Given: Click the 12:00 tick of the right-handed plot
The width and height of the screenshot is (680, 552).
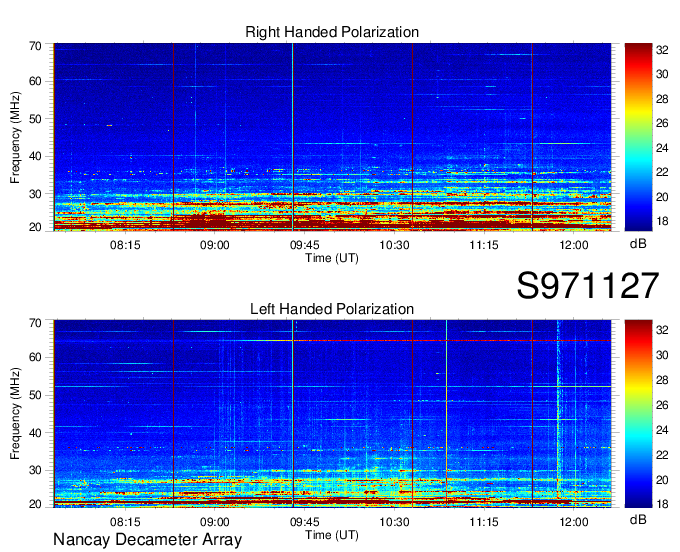Looking at the screenshot, I should point(574,245).
